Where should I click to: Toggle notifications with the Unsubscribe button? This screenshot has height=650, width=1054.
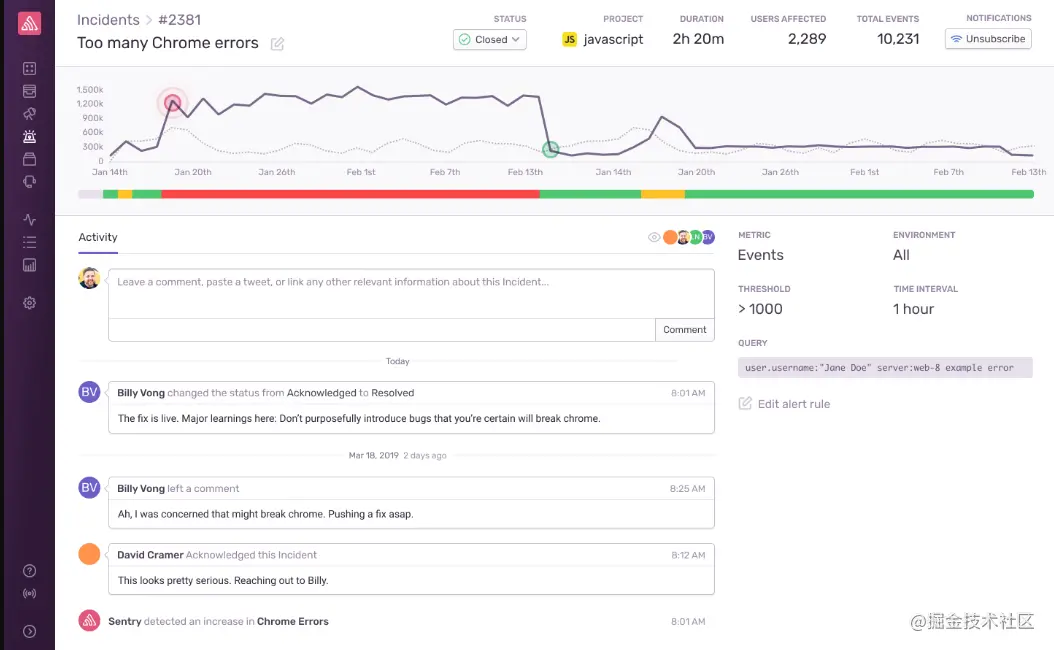(x=988, y=39)
